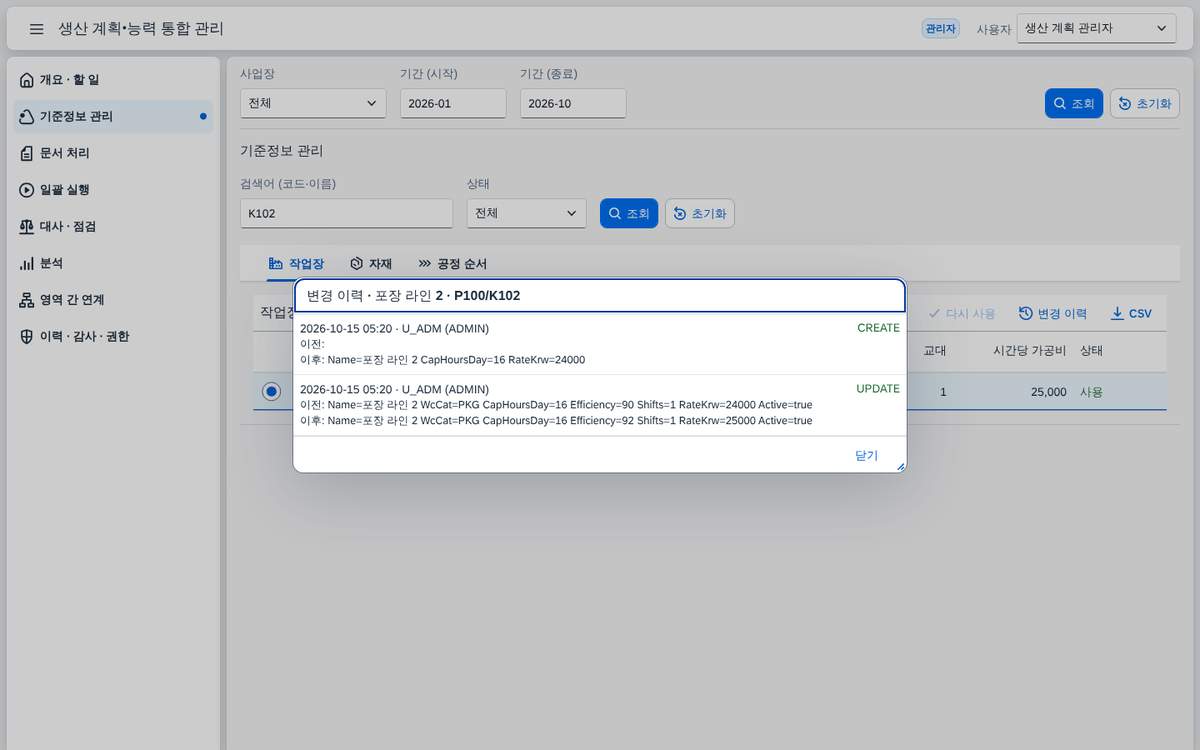Open the 상태 전체 dropdown

coord(526,213)
